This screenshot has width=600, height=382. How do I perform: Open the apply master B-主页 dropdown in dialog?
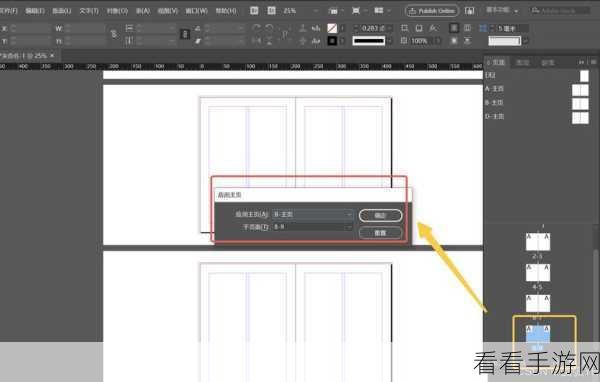click(312, 214)
